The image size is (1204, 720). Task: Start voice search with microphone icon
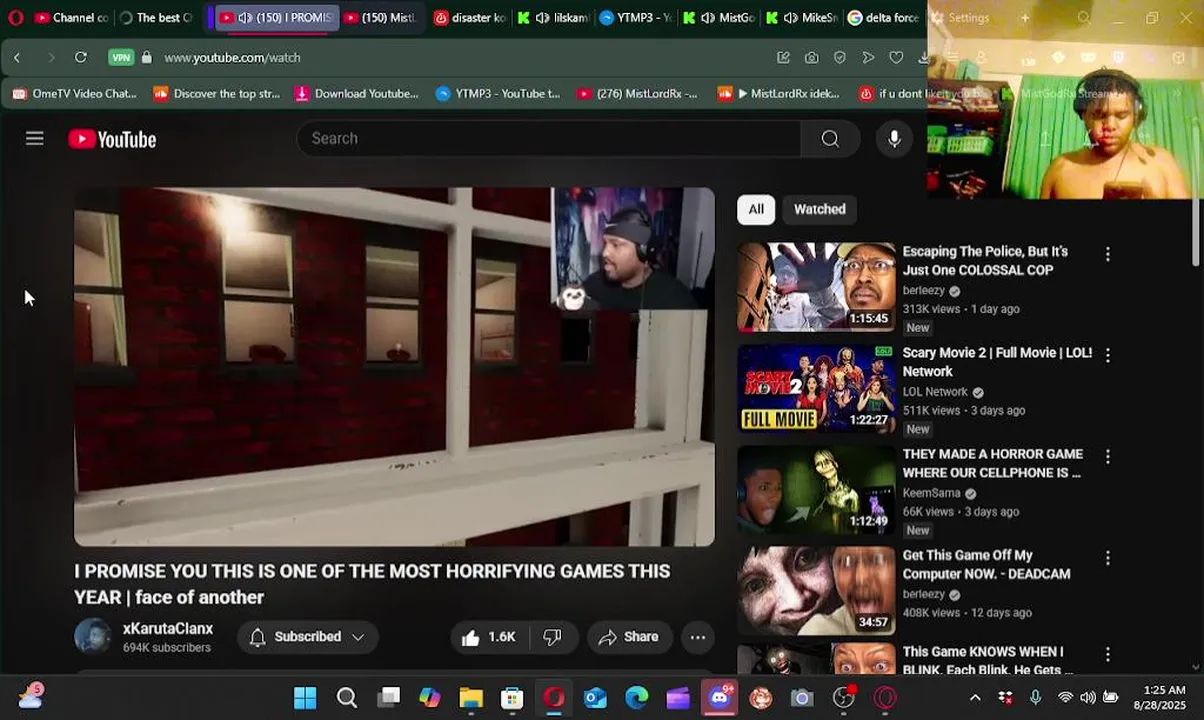pyautogui.click(x=894, y=139)
